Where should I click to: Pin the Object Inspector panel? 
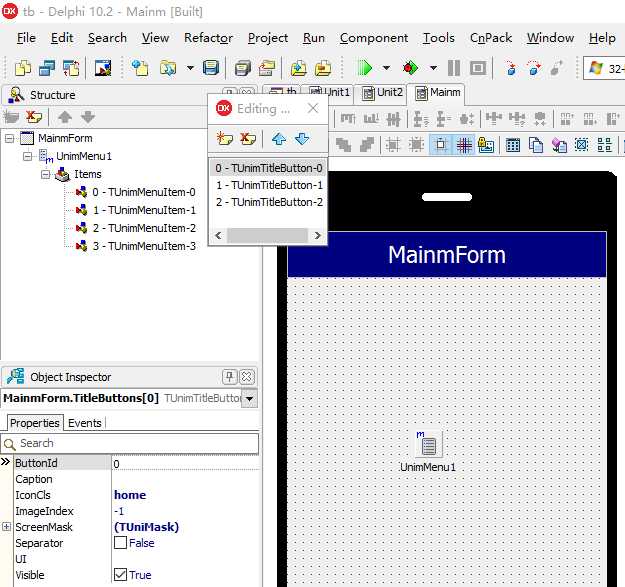pyautogui.click(x=230, y=377)
